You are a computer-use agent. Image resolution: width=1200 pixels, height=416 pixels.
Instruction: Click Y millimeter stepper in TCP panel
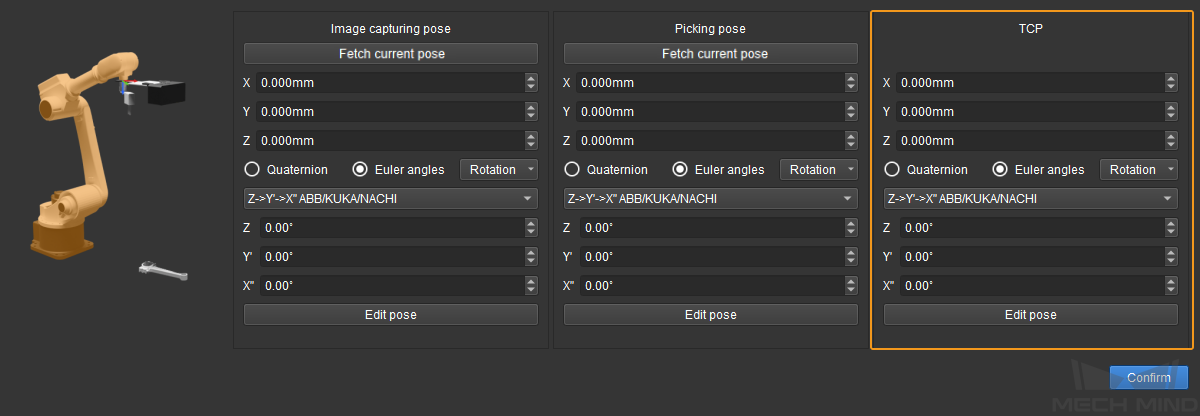pos(1171,112)
